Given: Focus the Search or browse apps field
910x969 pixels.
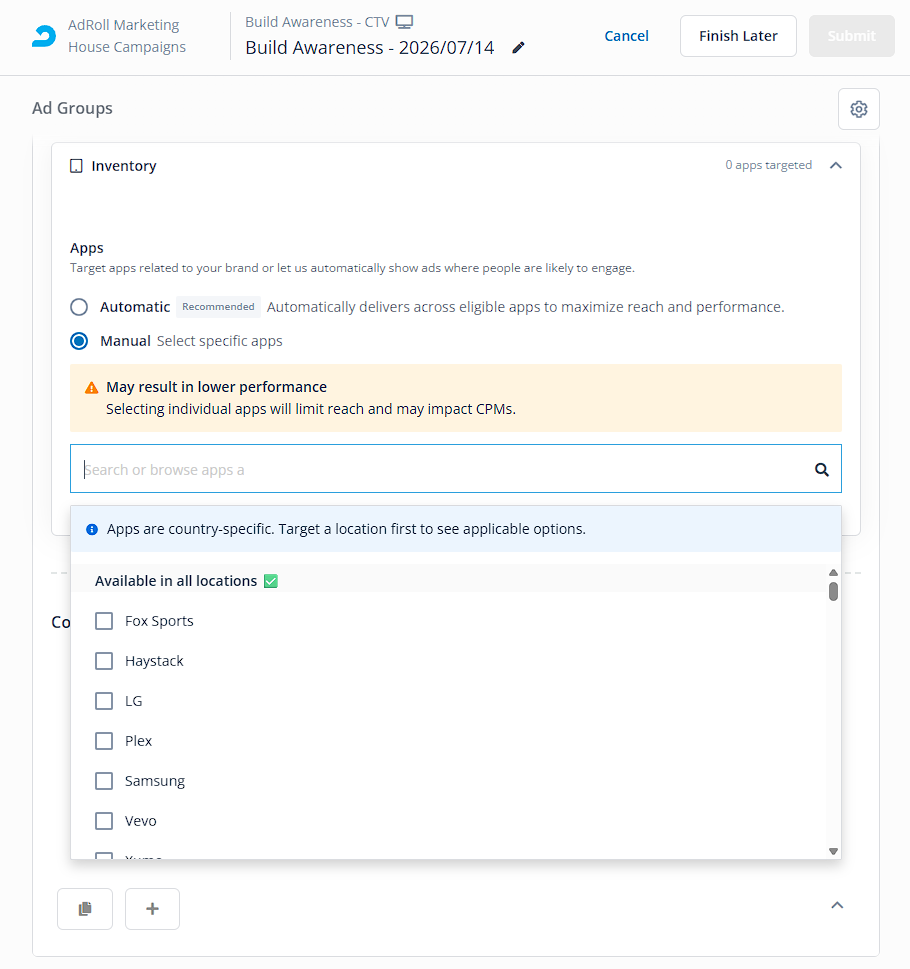Looking at the screenshot, I should 456,468.
